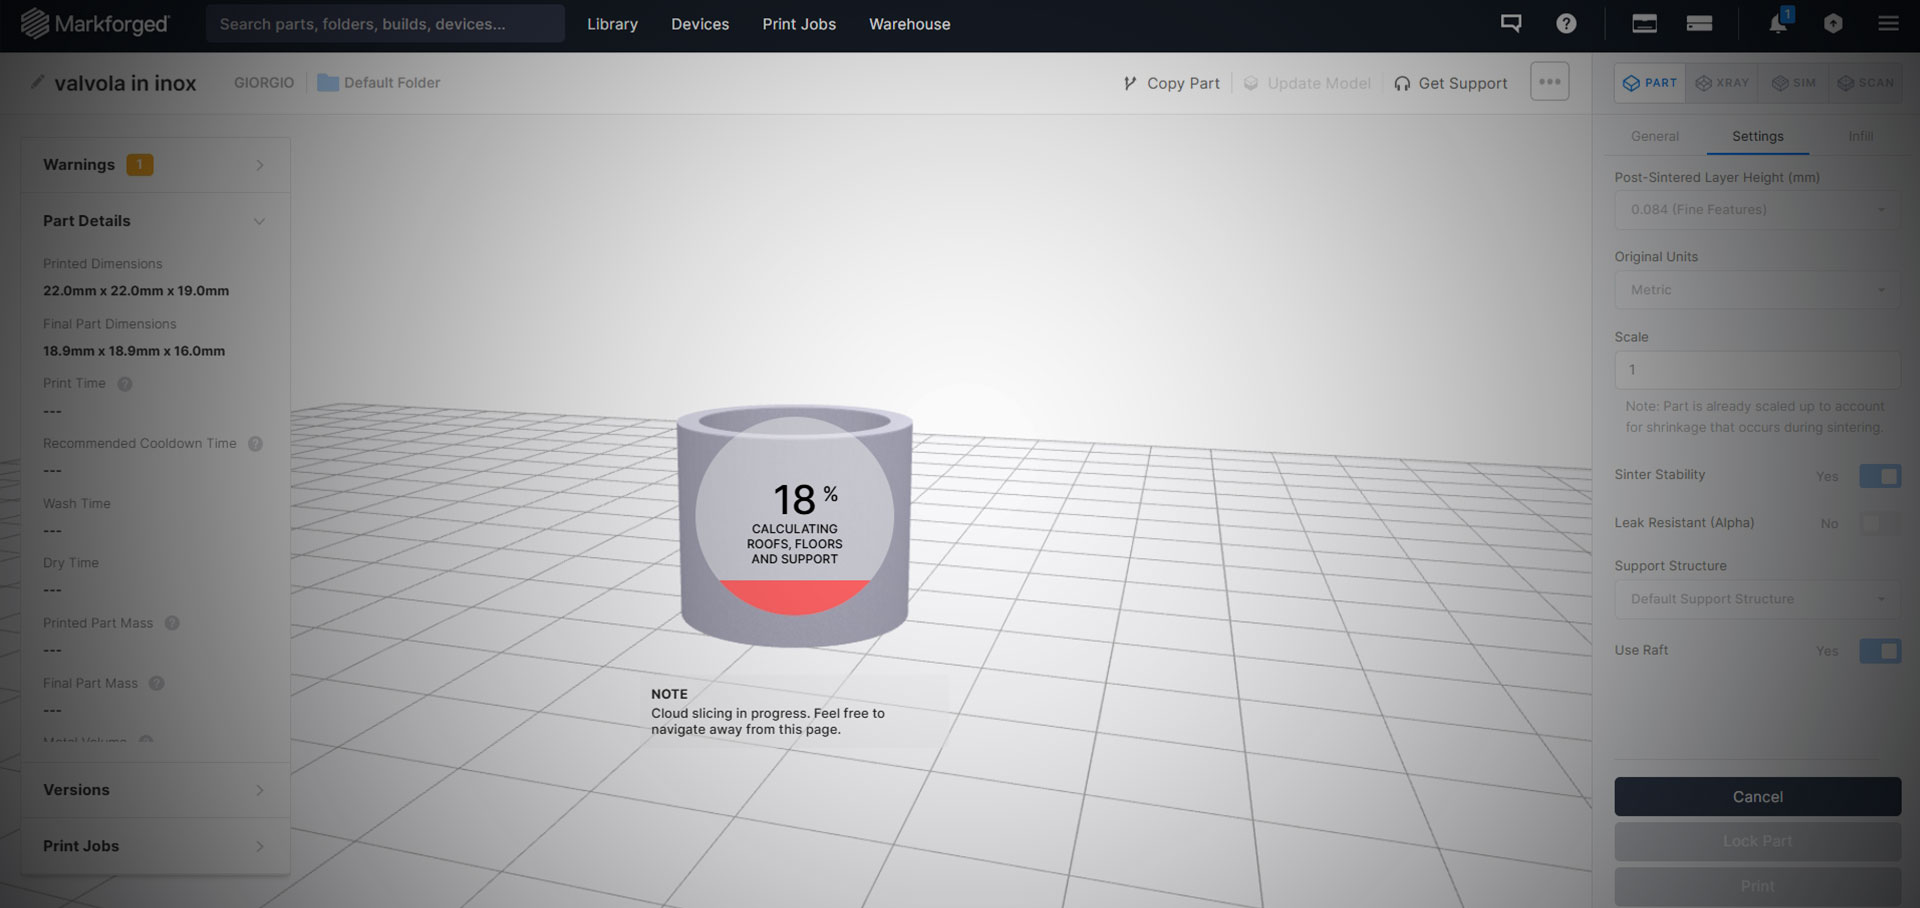Switch to the Infill tab
Screen dimensions: 1920x908
coord(1861,136)
